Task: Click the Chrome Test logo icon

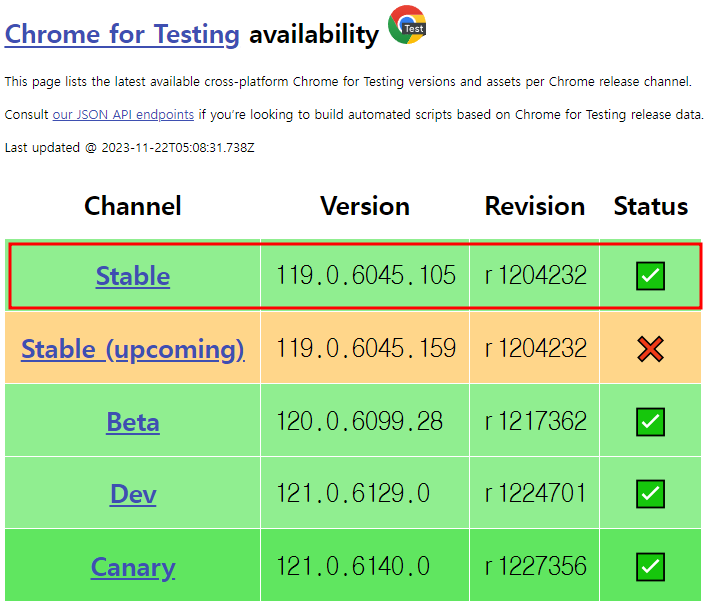Action: point(407,25)
